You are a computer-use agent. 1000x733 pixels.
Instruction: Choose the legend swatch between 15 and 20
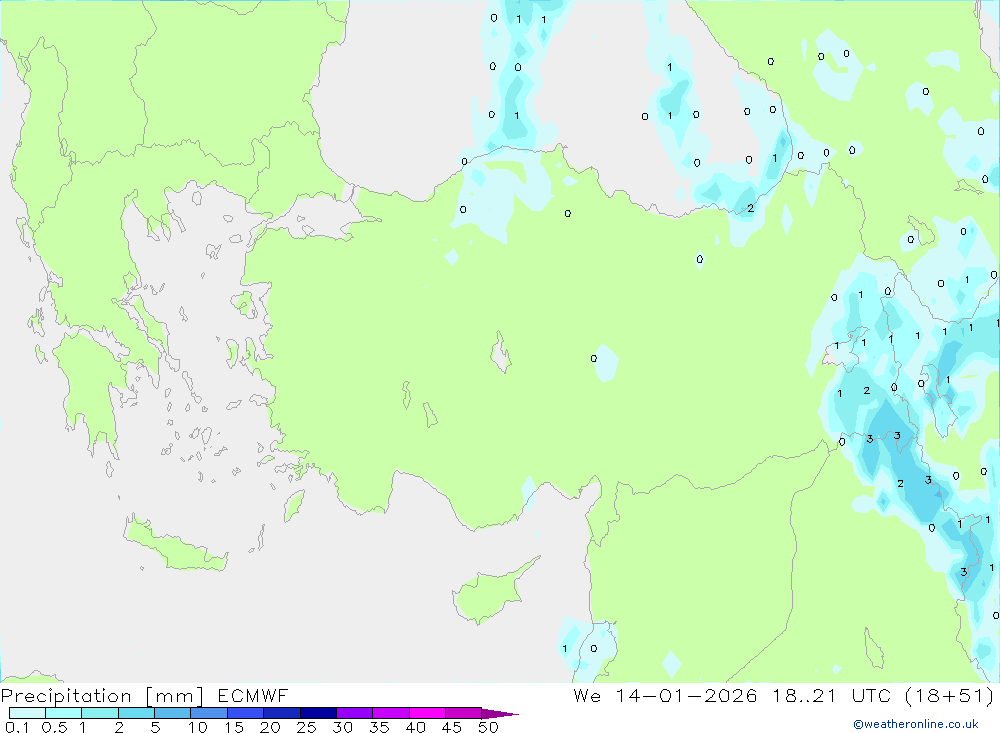coord(245,713)
